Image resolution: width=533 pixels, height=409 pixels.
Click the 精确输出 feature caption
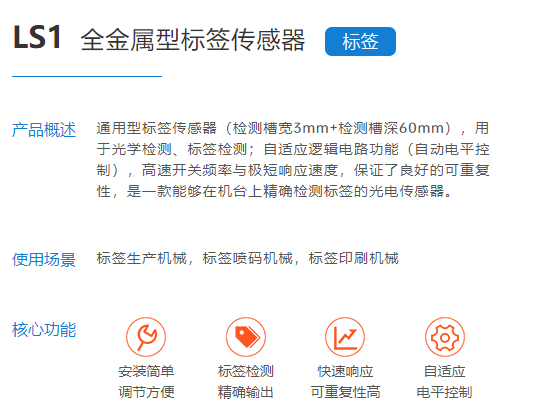[246, 392]
